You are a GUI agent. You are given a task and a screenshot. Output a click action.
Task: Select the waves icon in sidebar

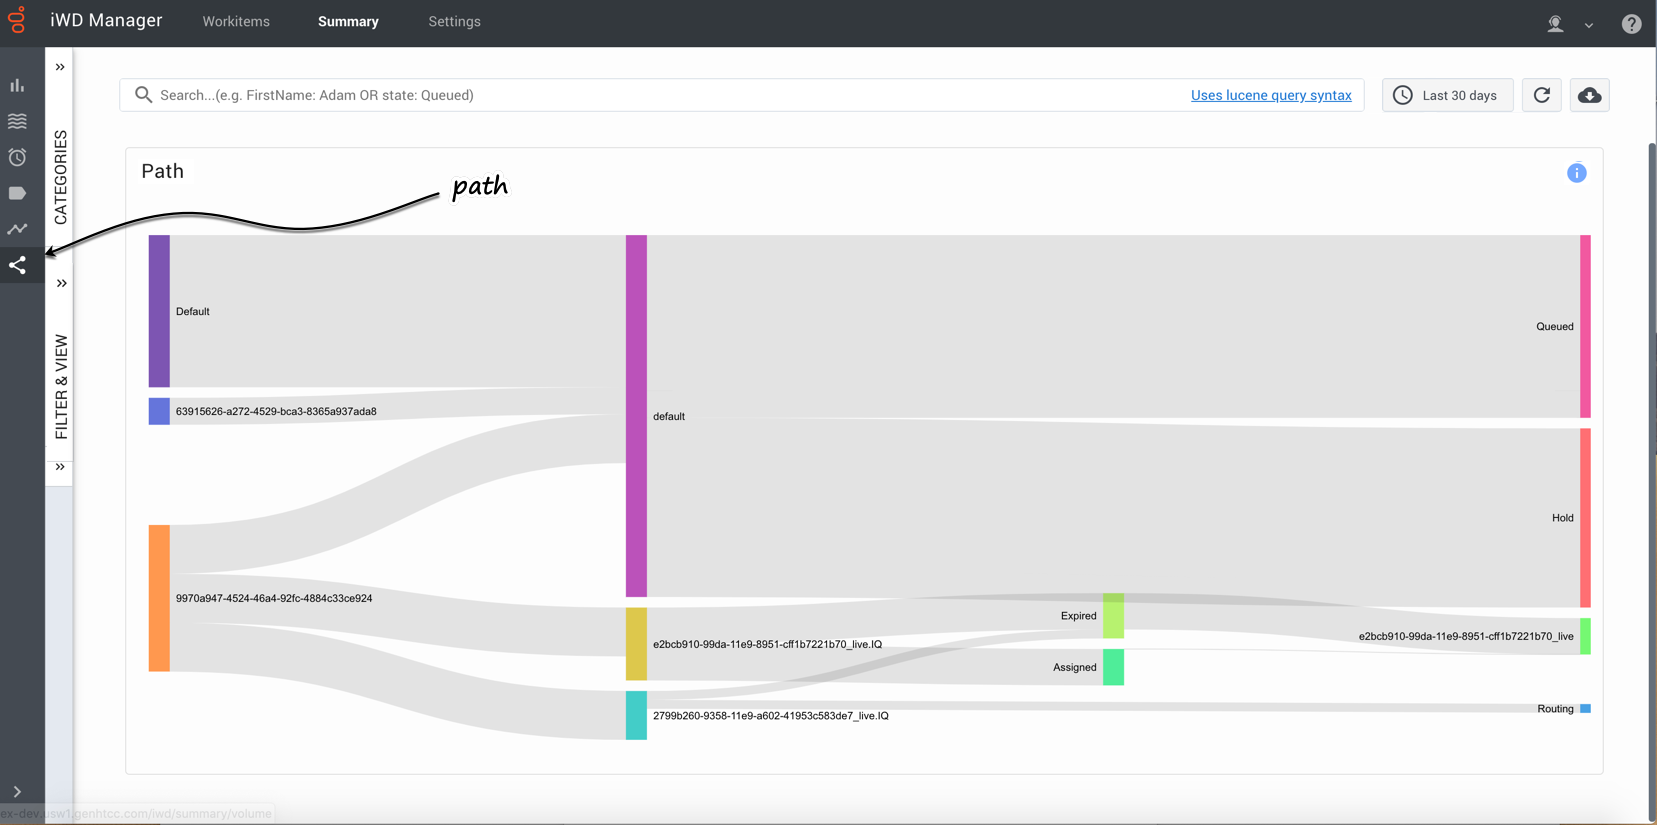point(17,121)
